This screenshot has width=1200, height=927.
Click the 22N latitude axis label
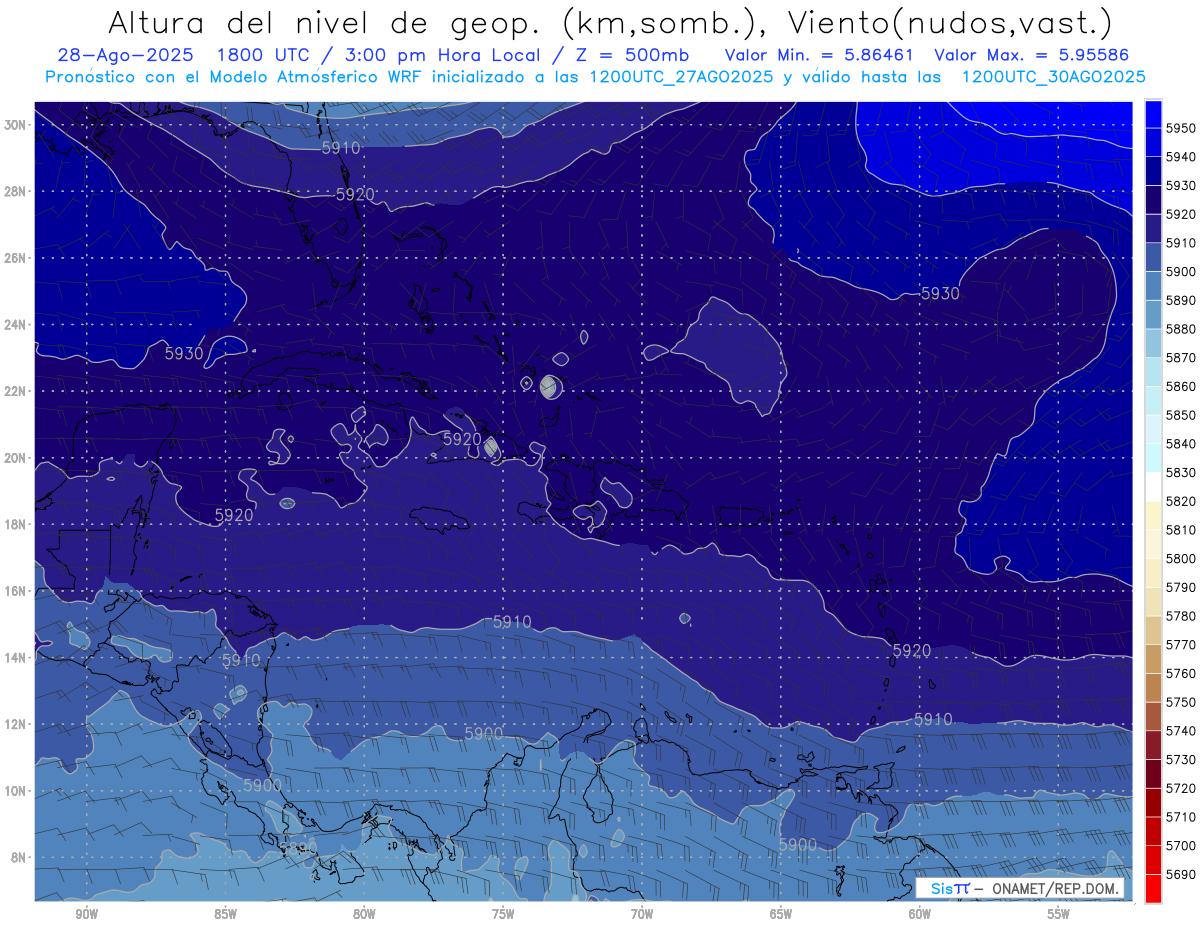pos(15,391)
